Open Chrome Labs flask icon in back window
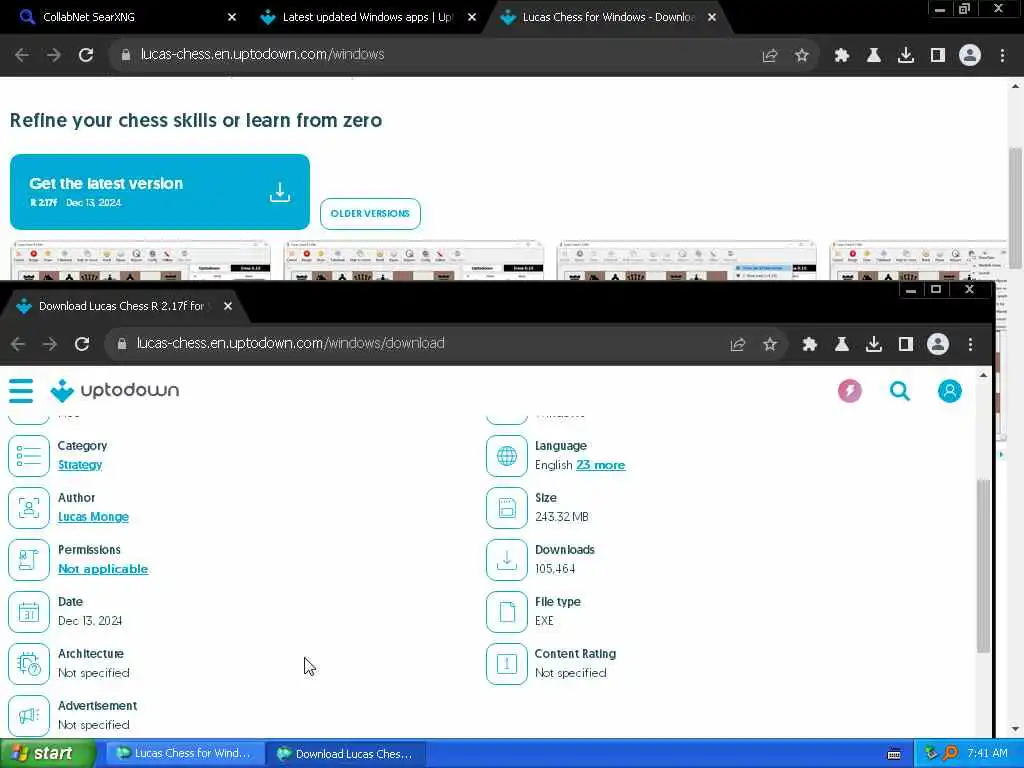Screen dimensions: 1024x768 point(874,56)
